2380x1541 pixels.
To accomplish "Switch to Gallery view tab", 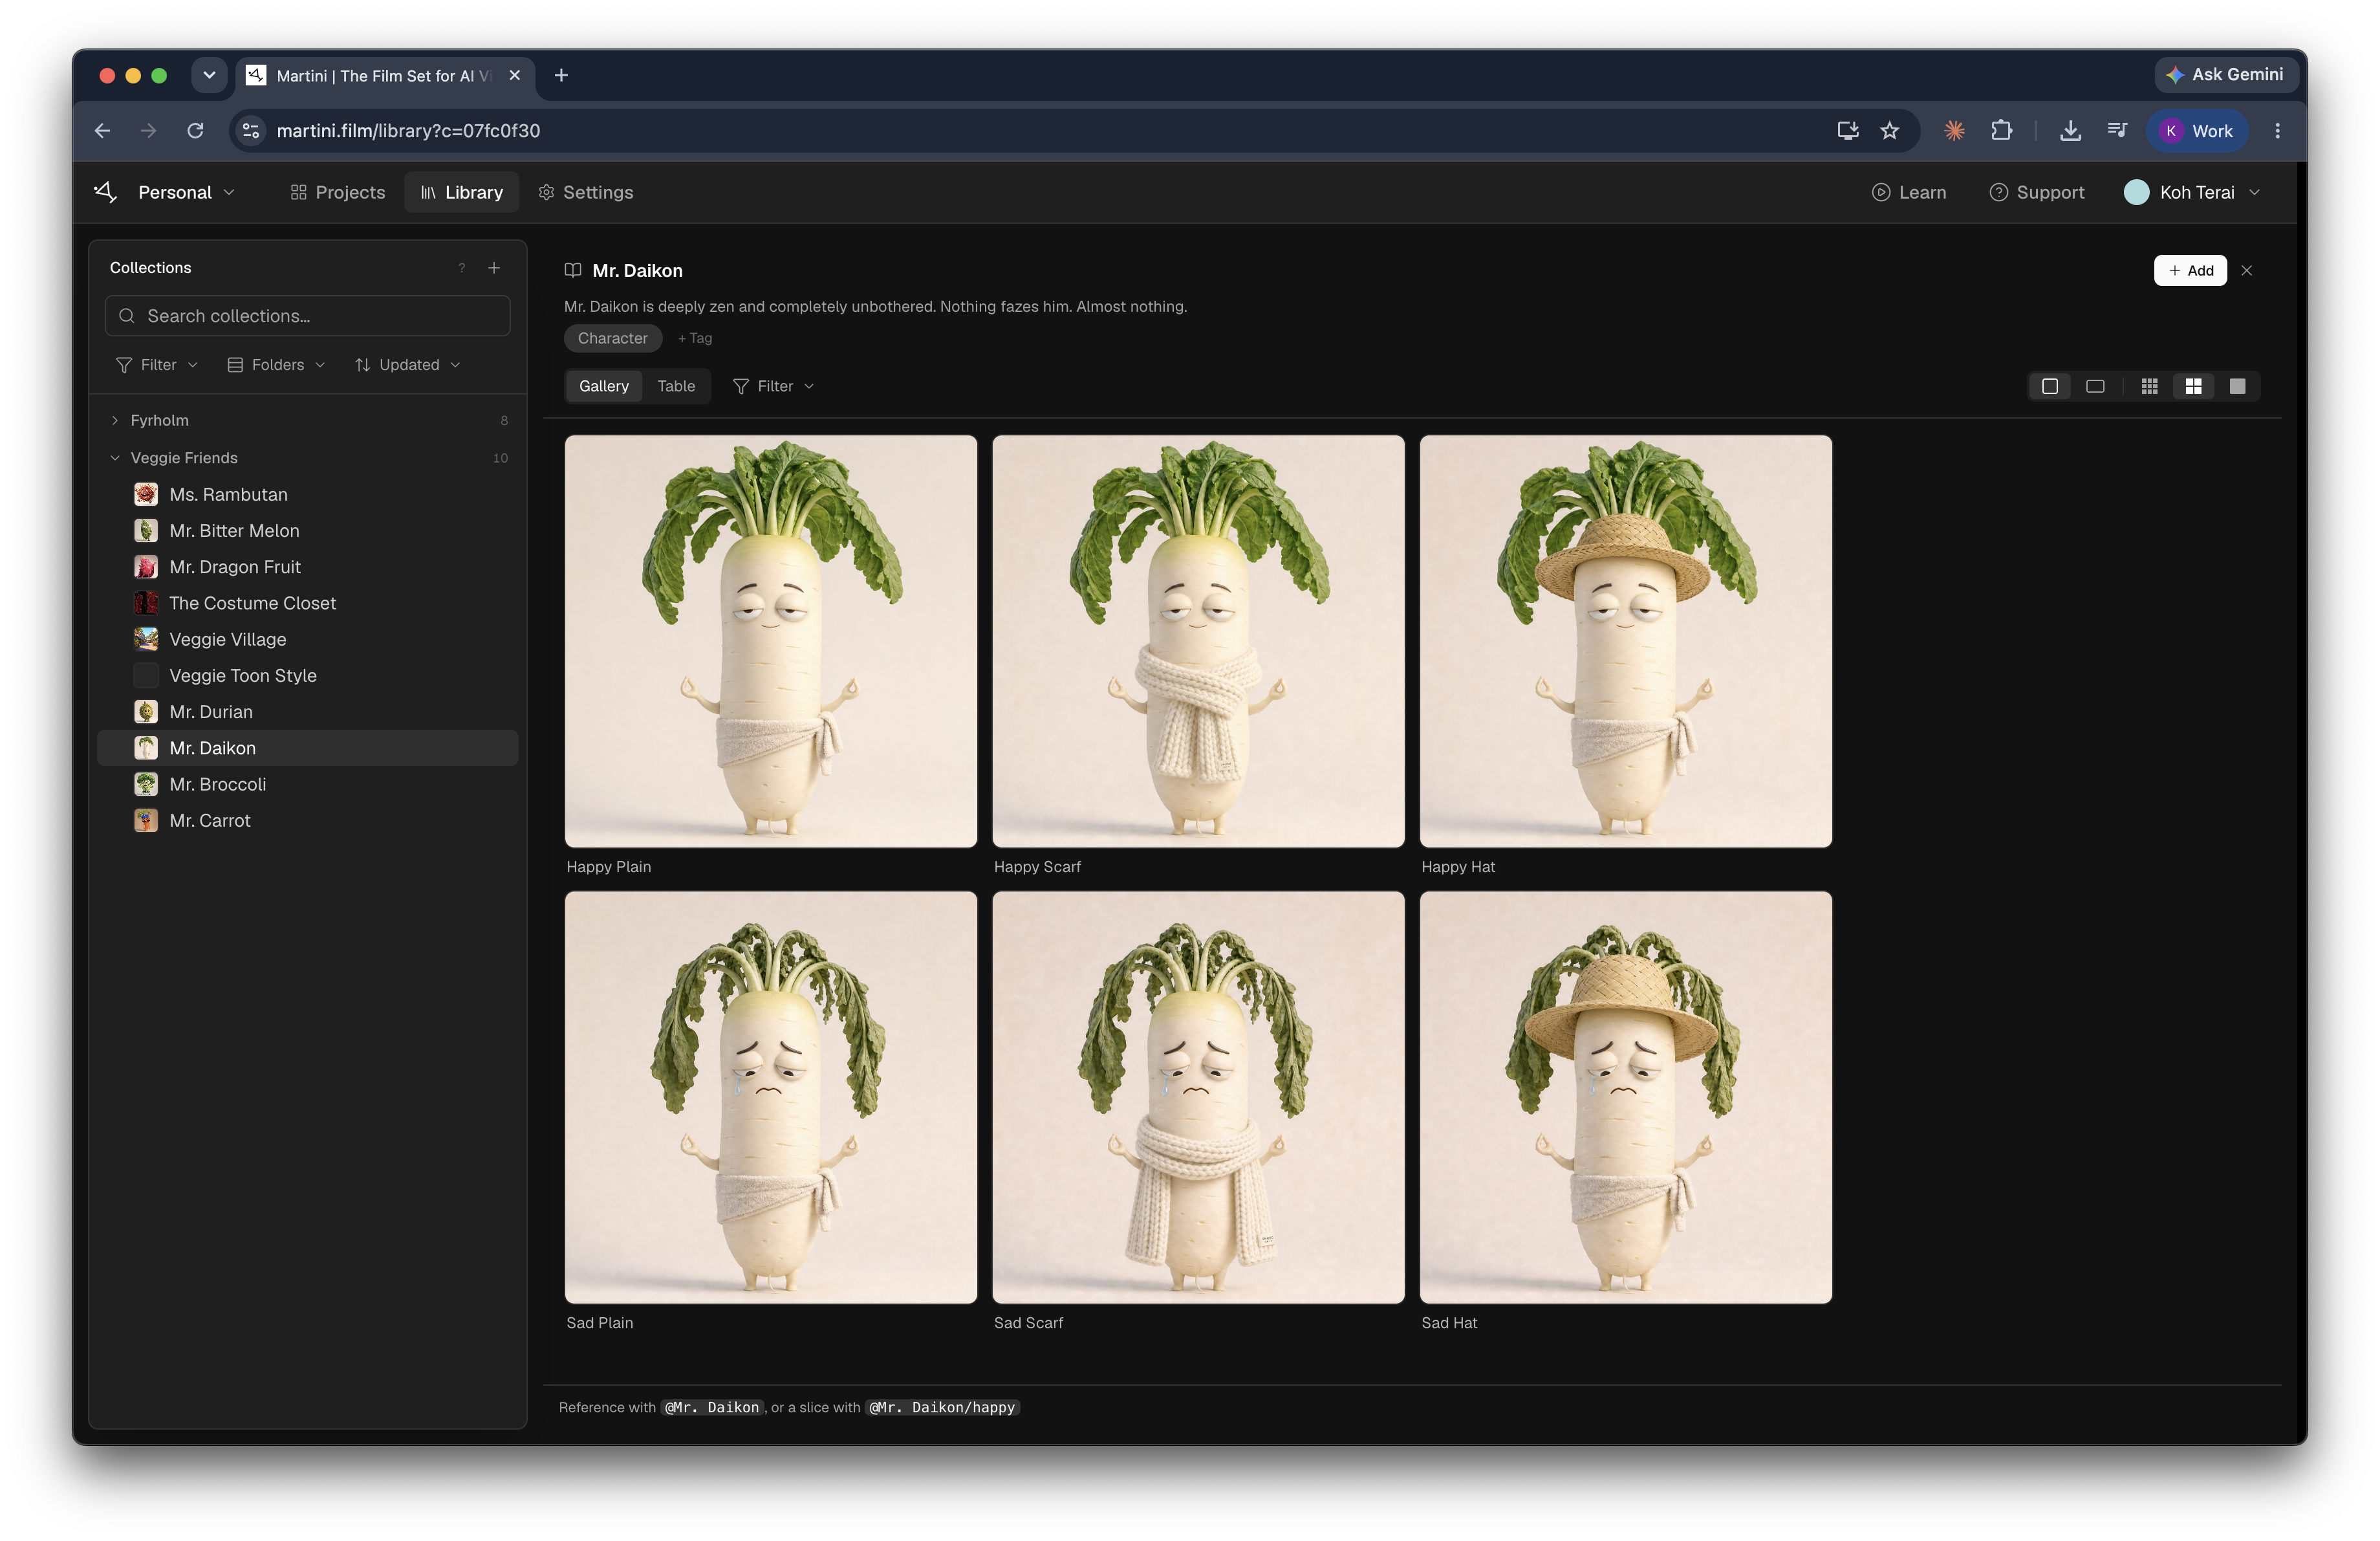I will pos(604,386).
